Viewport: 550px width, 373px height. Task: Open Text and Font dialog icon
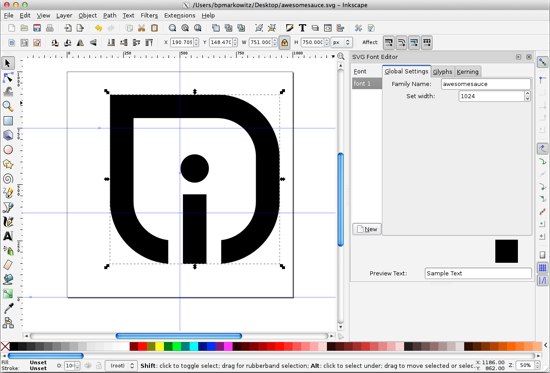[x=302, y=28]
